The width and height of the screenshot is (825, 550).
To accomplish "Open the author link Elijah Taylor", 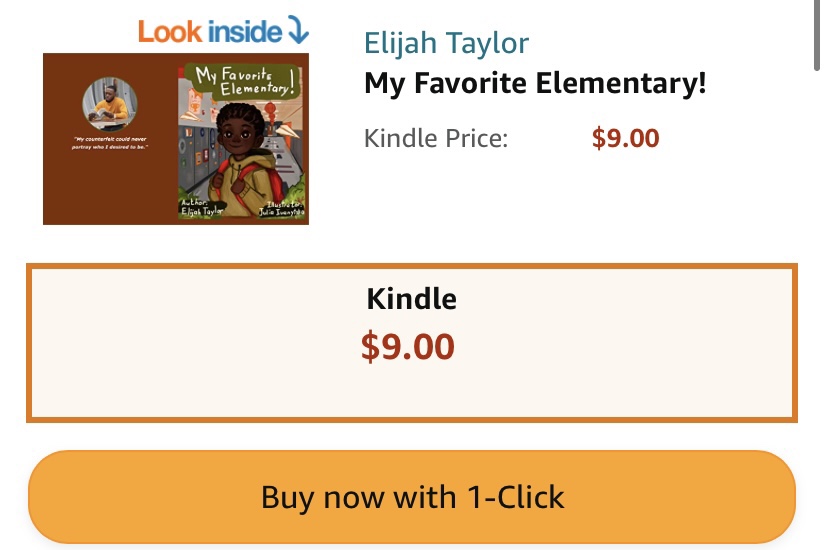I will (446, 43).
